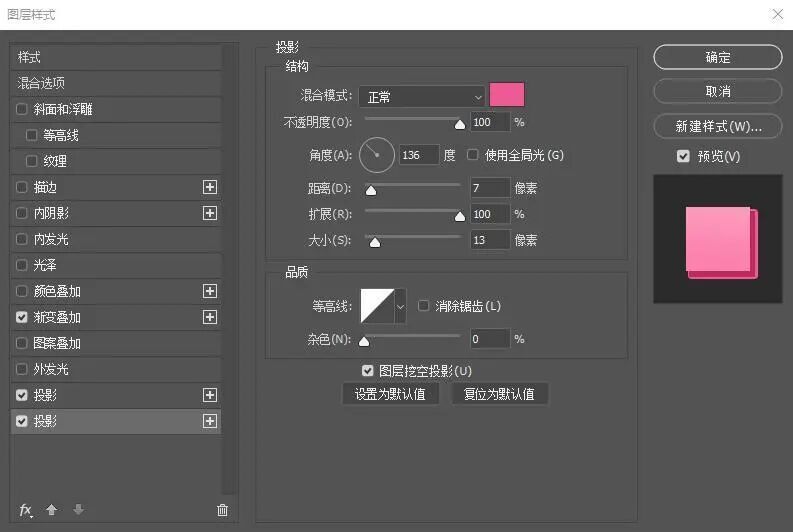Open the 等高线 contour picker arrow
The height and width of the screenshot is (532, 793).
tap(400, 306)
